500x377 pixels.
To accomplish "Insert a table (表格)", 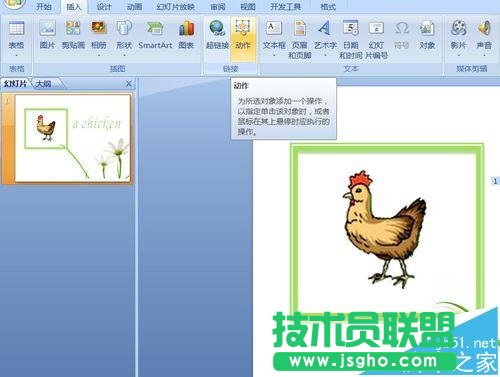I will 16,38.
